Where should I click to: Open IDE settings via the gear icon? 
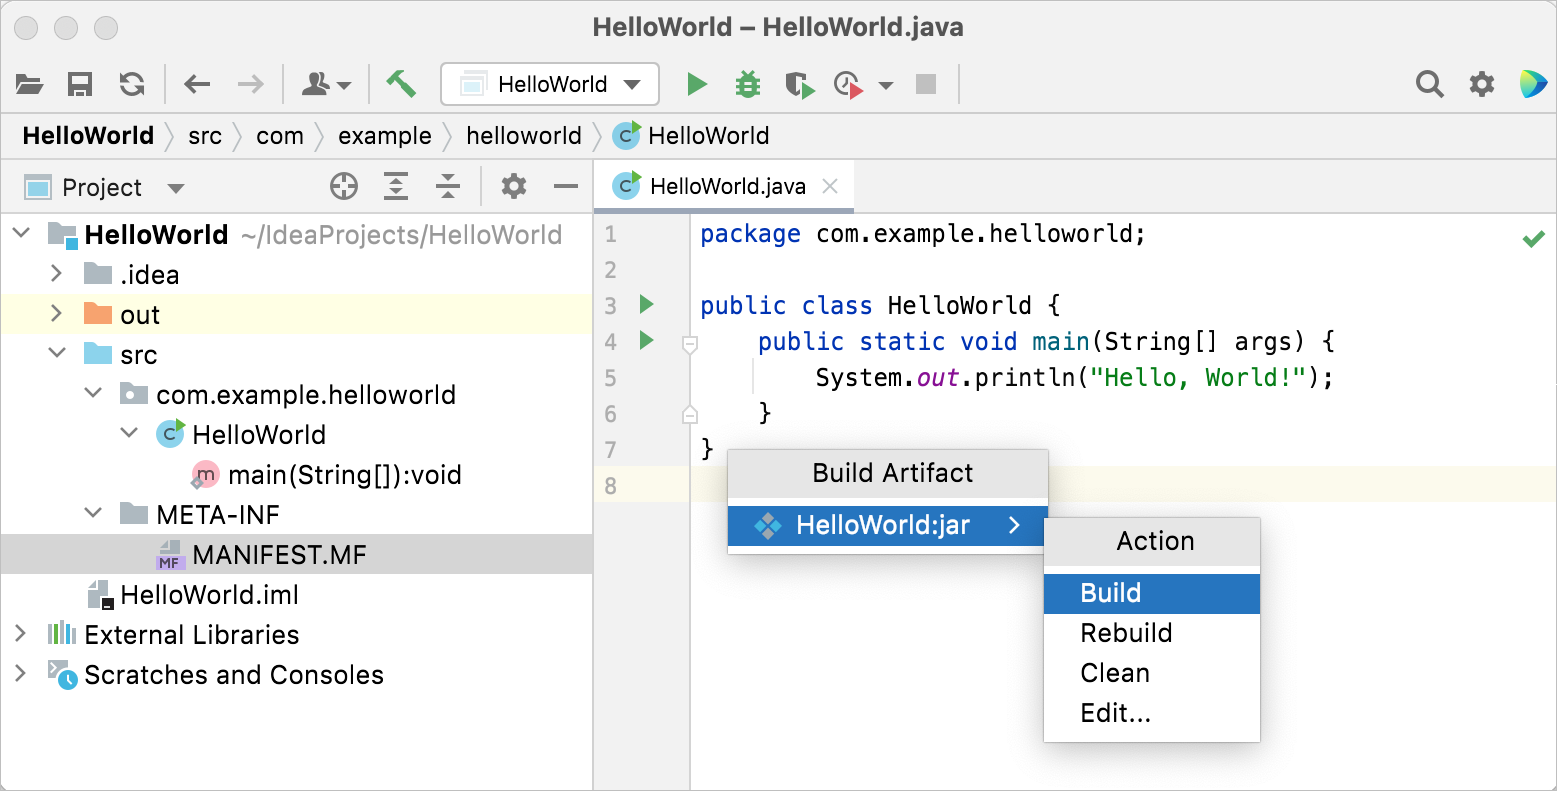(x=1480, y=84)
